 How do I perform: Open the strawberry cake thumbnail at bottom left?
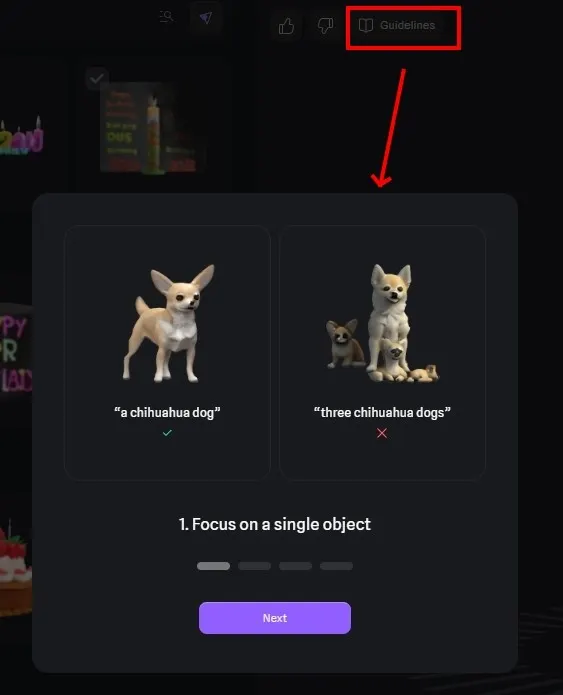pos(16,570)
